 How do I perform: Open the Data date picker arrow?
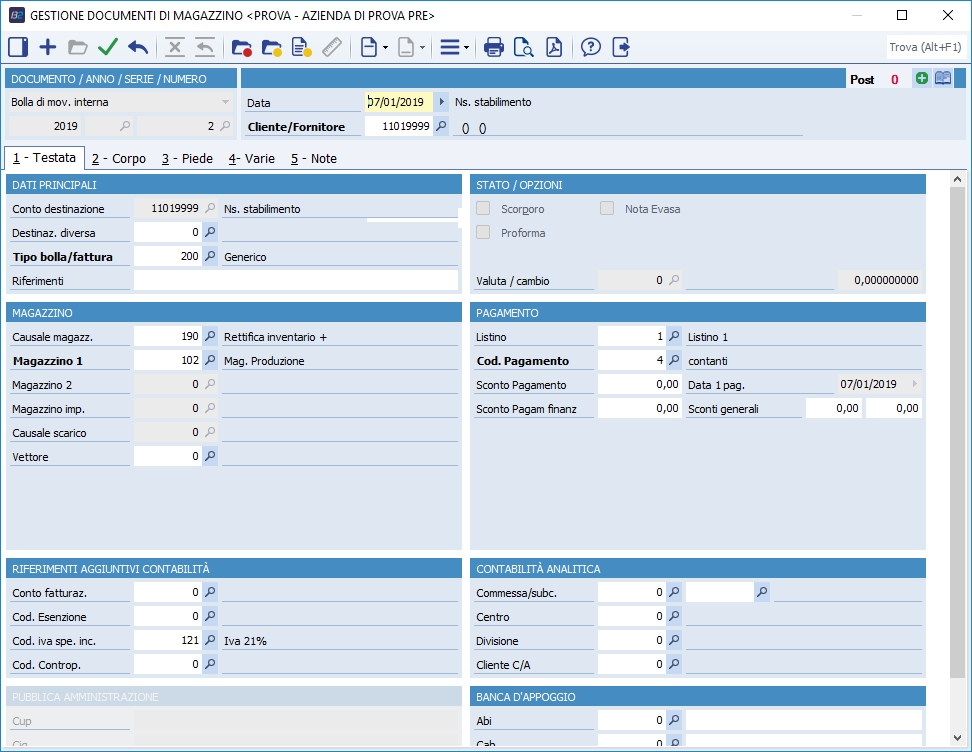click(x=441, y=102)
